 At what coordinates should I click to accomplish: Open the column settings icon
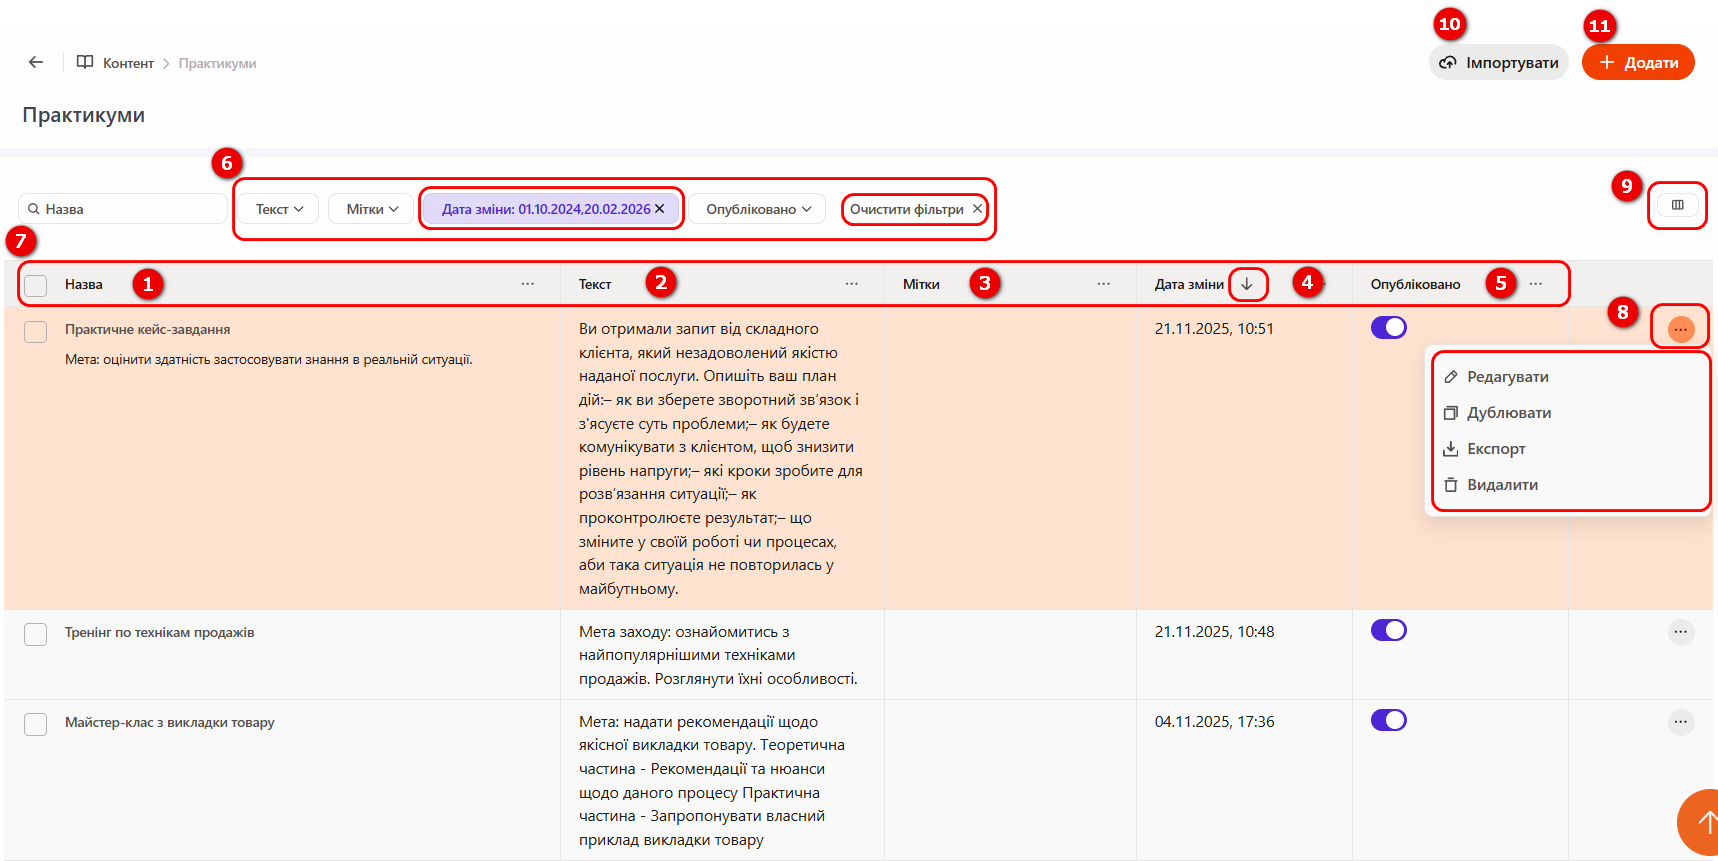pyautogui.click(x=1677, y=205)
